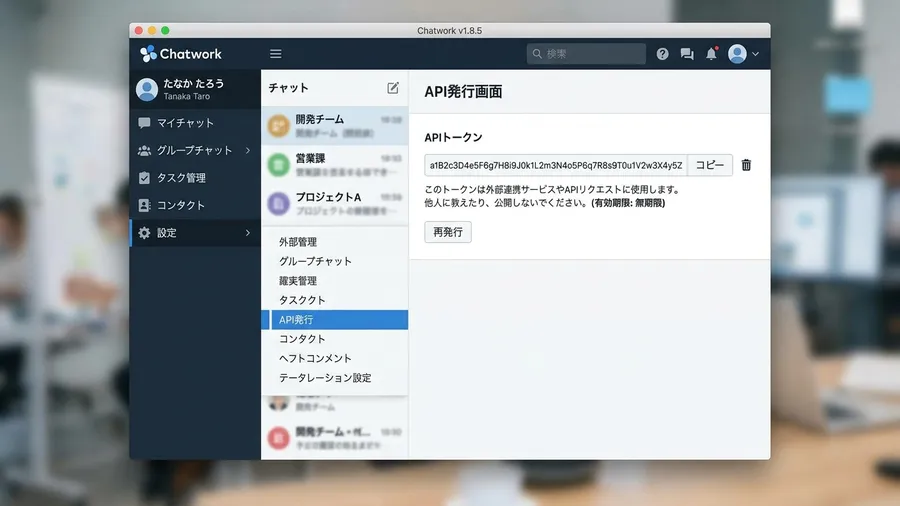Click the Chatwork logo
The height and width of the screenshot is (506, 900).
point(181,54)
